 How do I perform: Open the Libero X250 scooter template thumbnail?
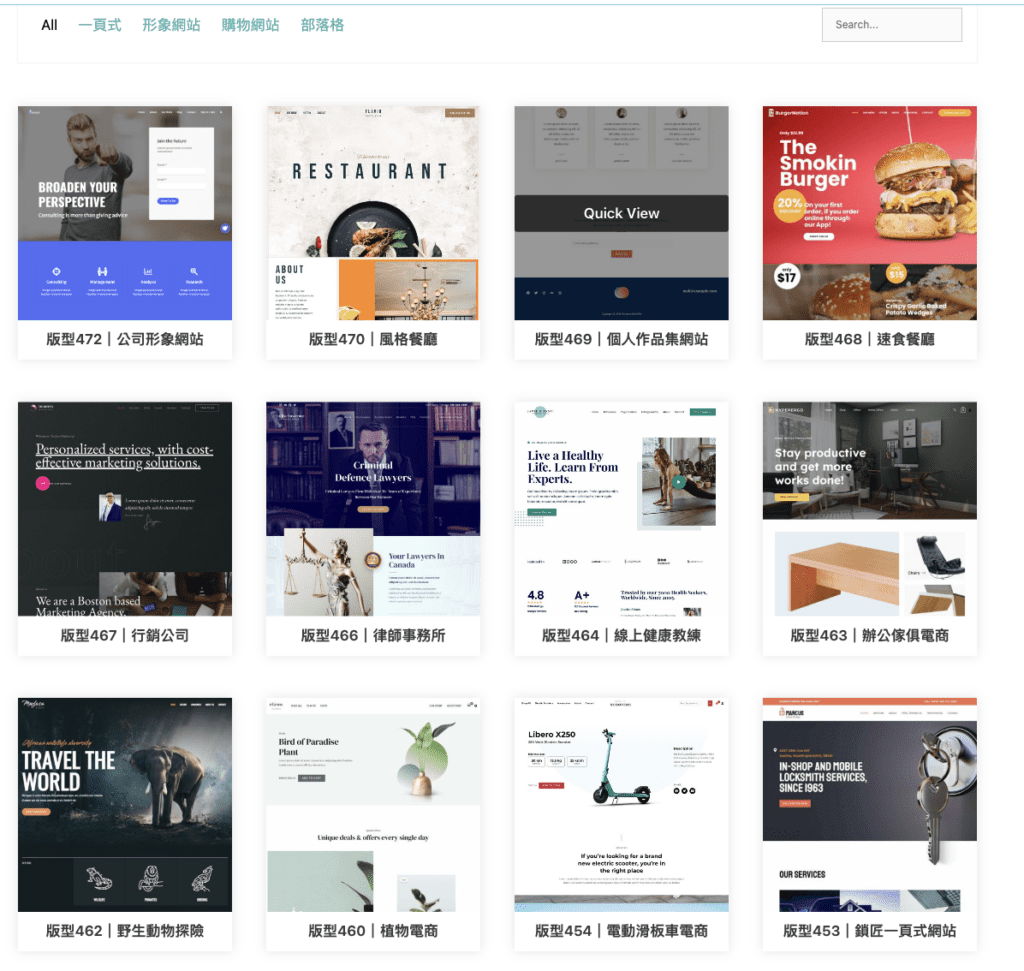click(x=621, y=805)
